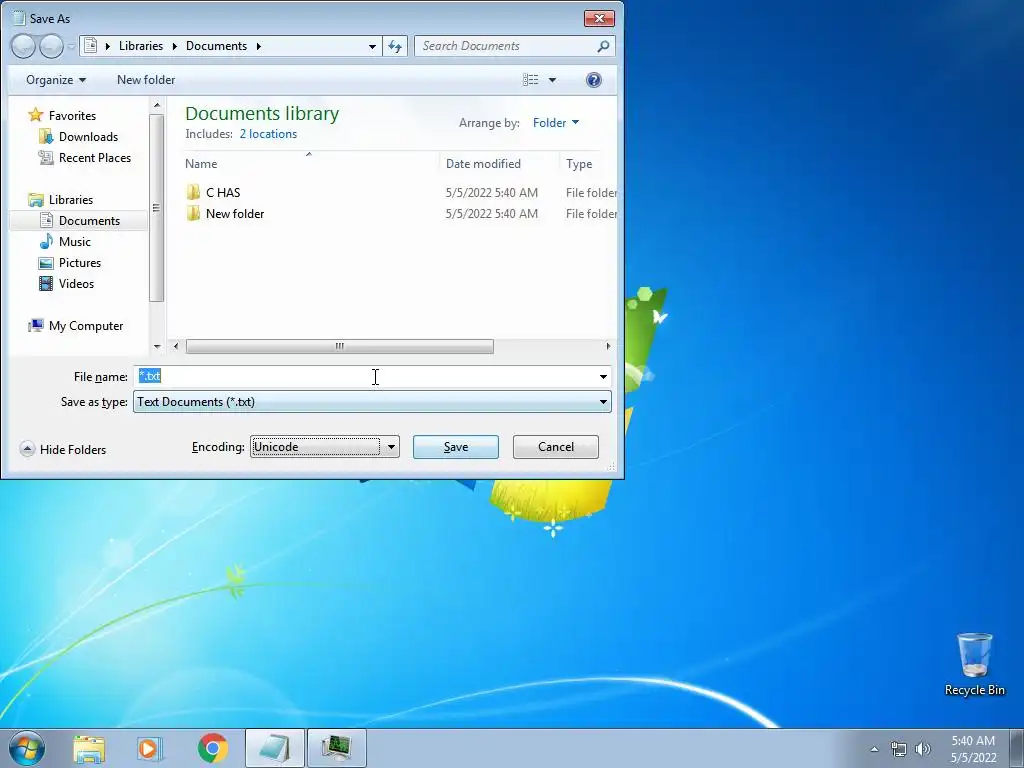Launch Windows Media Player from taskbar
The height and width of the screenshot is (768, 1024).
150,749
